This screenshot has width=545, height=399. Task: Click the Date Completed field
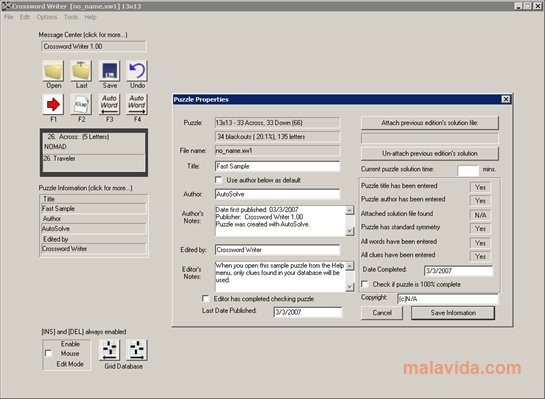[x=458, y=271]
